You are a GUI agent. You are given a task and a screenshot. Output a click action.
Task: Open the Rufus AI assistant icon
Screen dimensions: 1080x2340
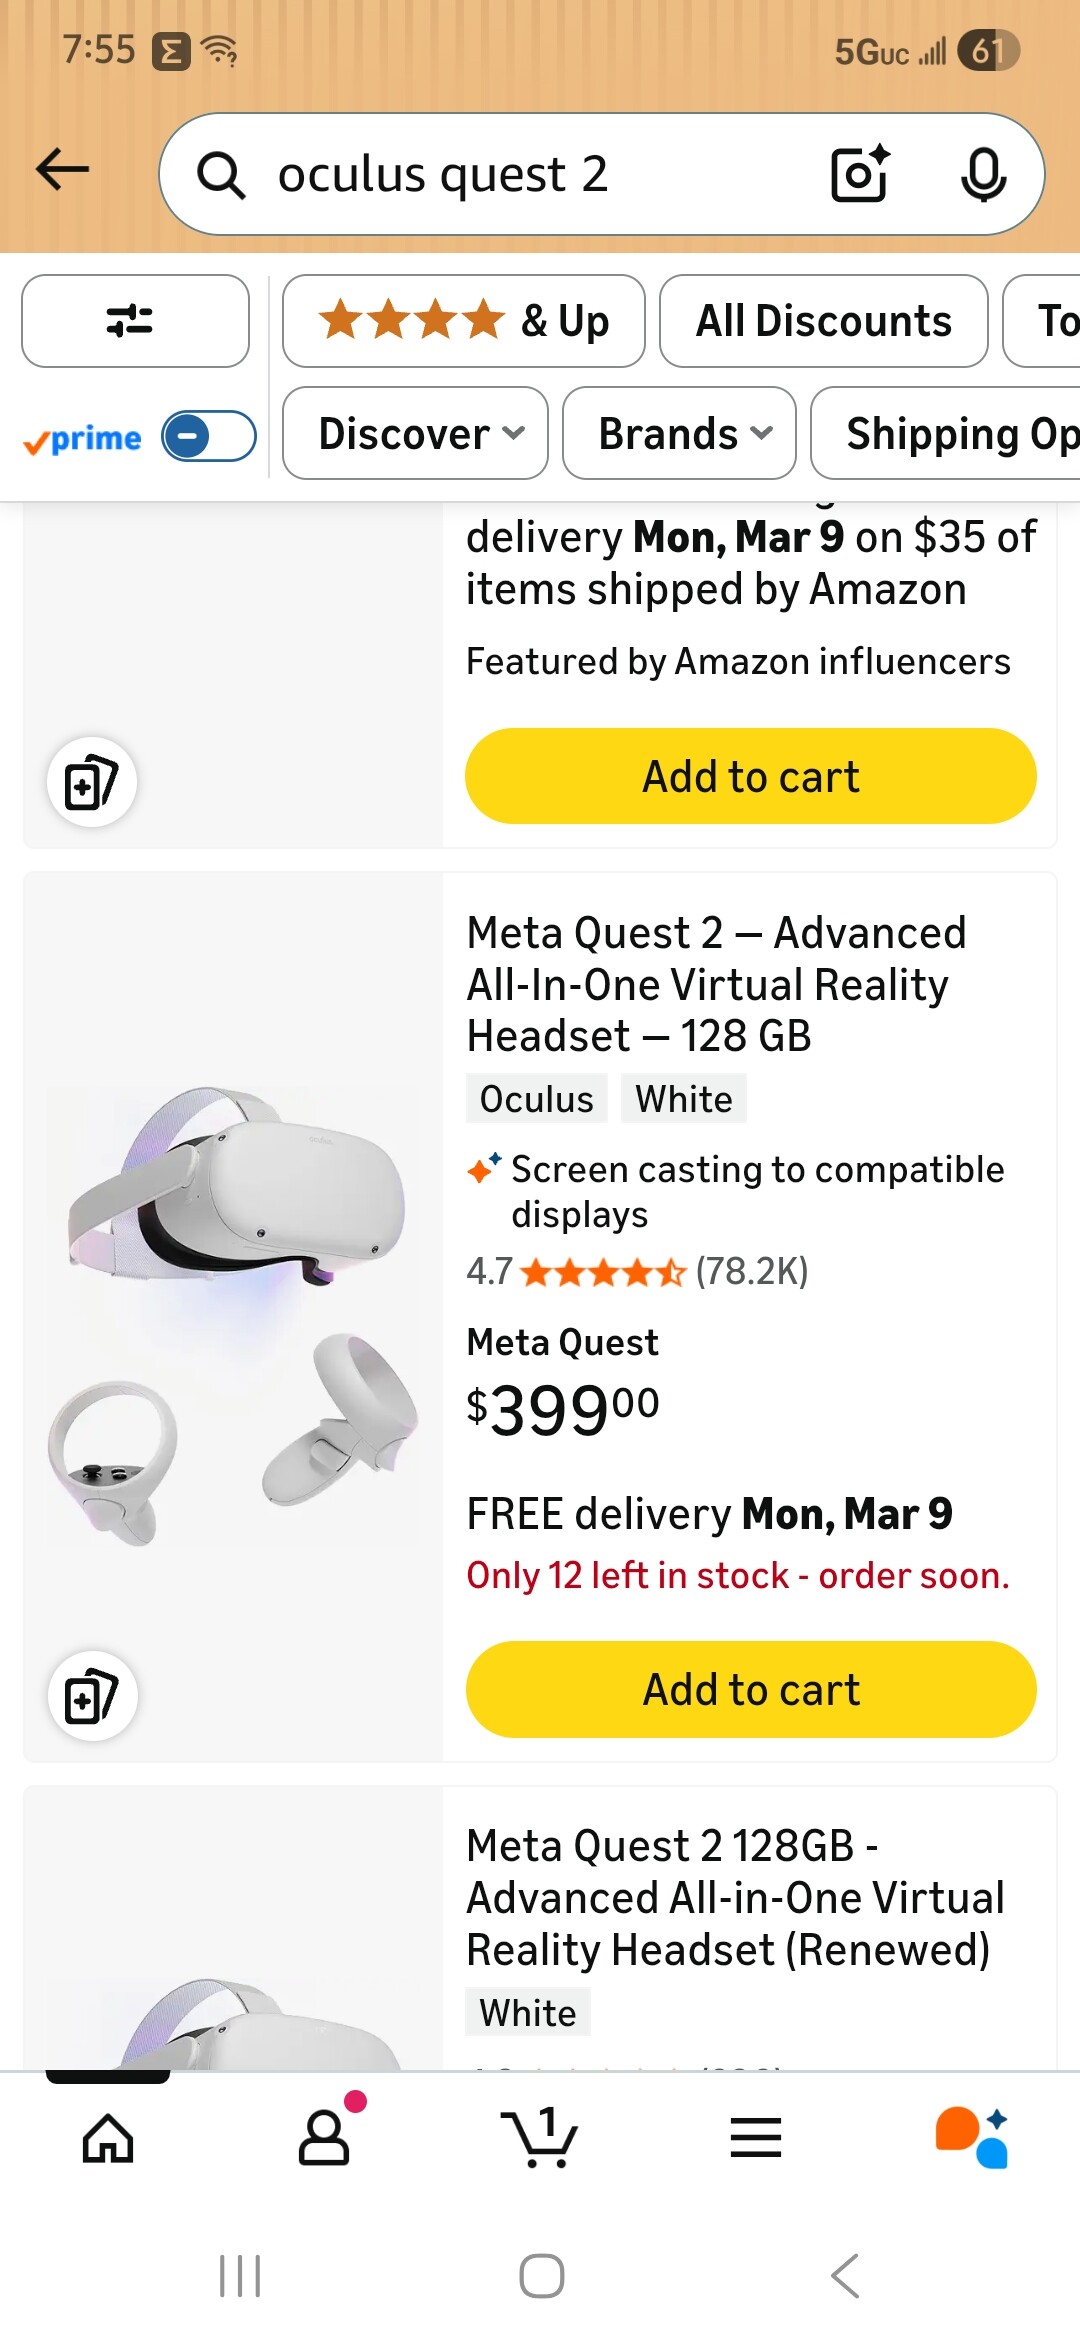click(x=971, y=2138)
